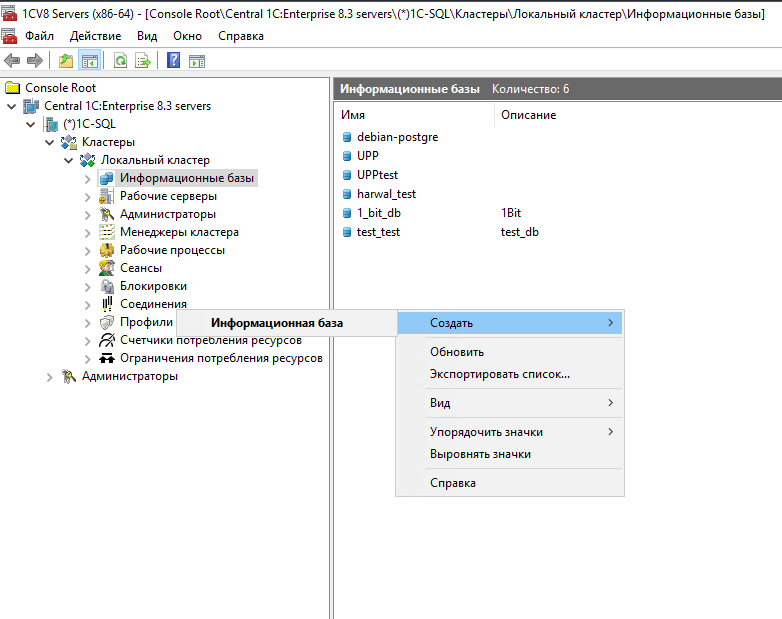
Task: Click the Информационные базы tree icon
Action: pos(106,178)
